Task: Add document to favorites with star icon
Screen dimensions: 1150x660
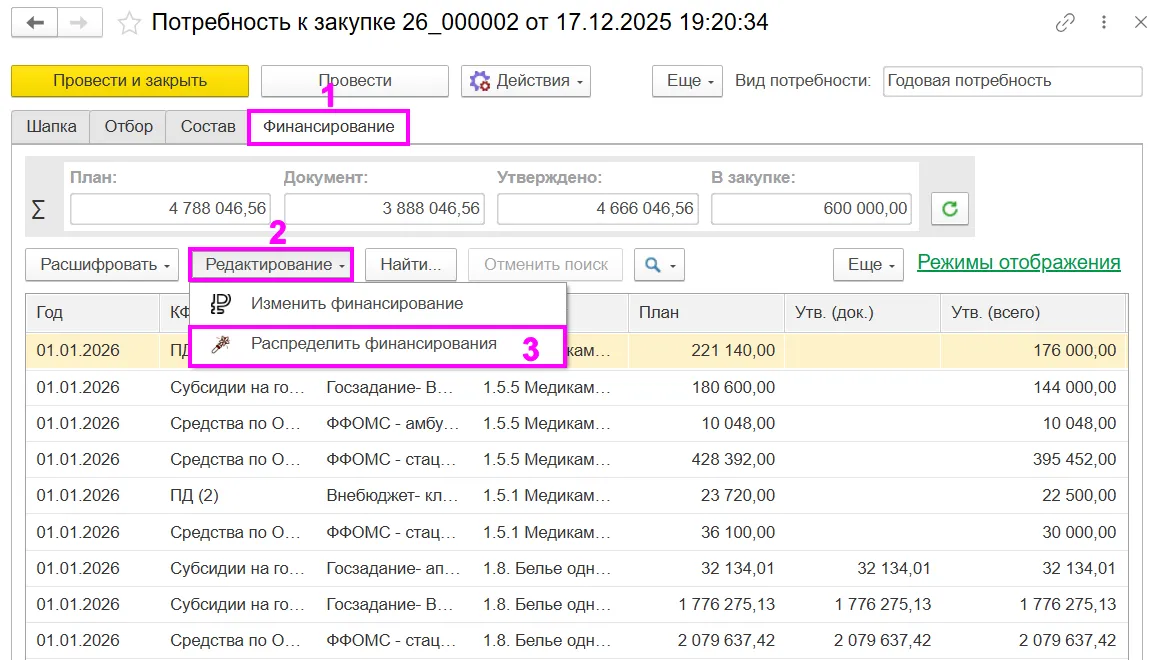Action: (x=129, y=23)
